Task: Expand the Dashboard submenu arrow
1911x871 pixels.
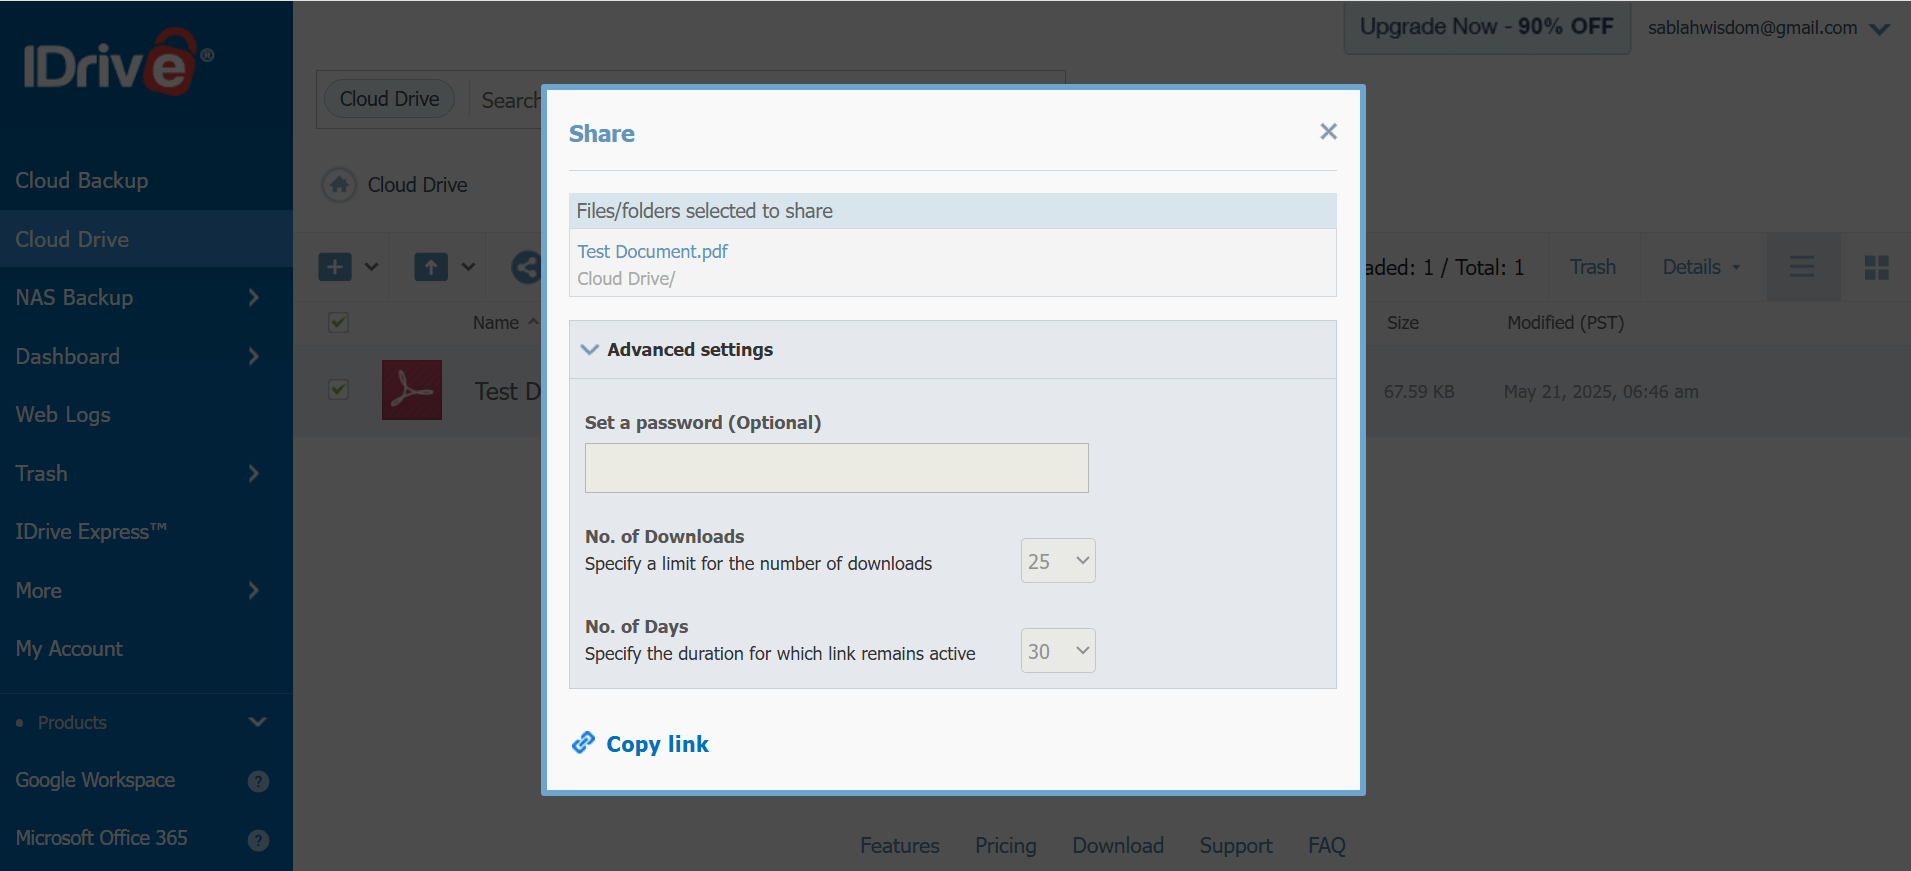Action: point(254,357)
